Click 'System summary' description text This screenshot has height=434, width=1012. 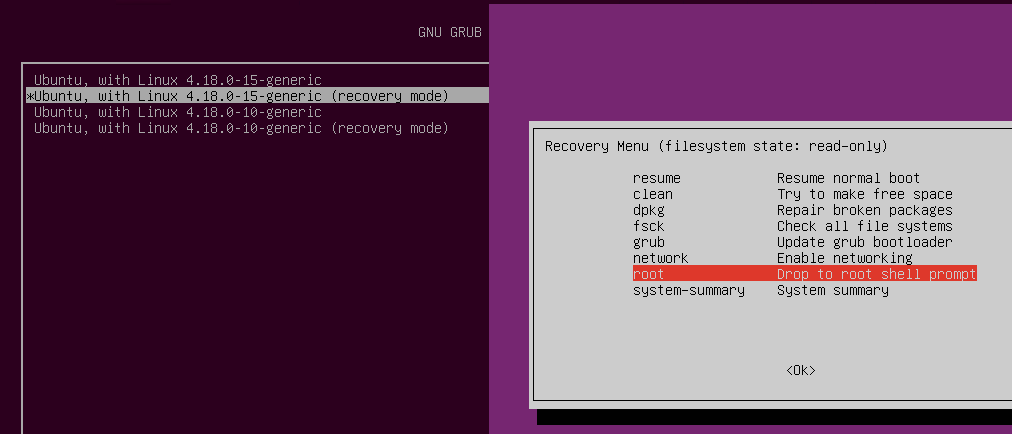tap(833, 290)
